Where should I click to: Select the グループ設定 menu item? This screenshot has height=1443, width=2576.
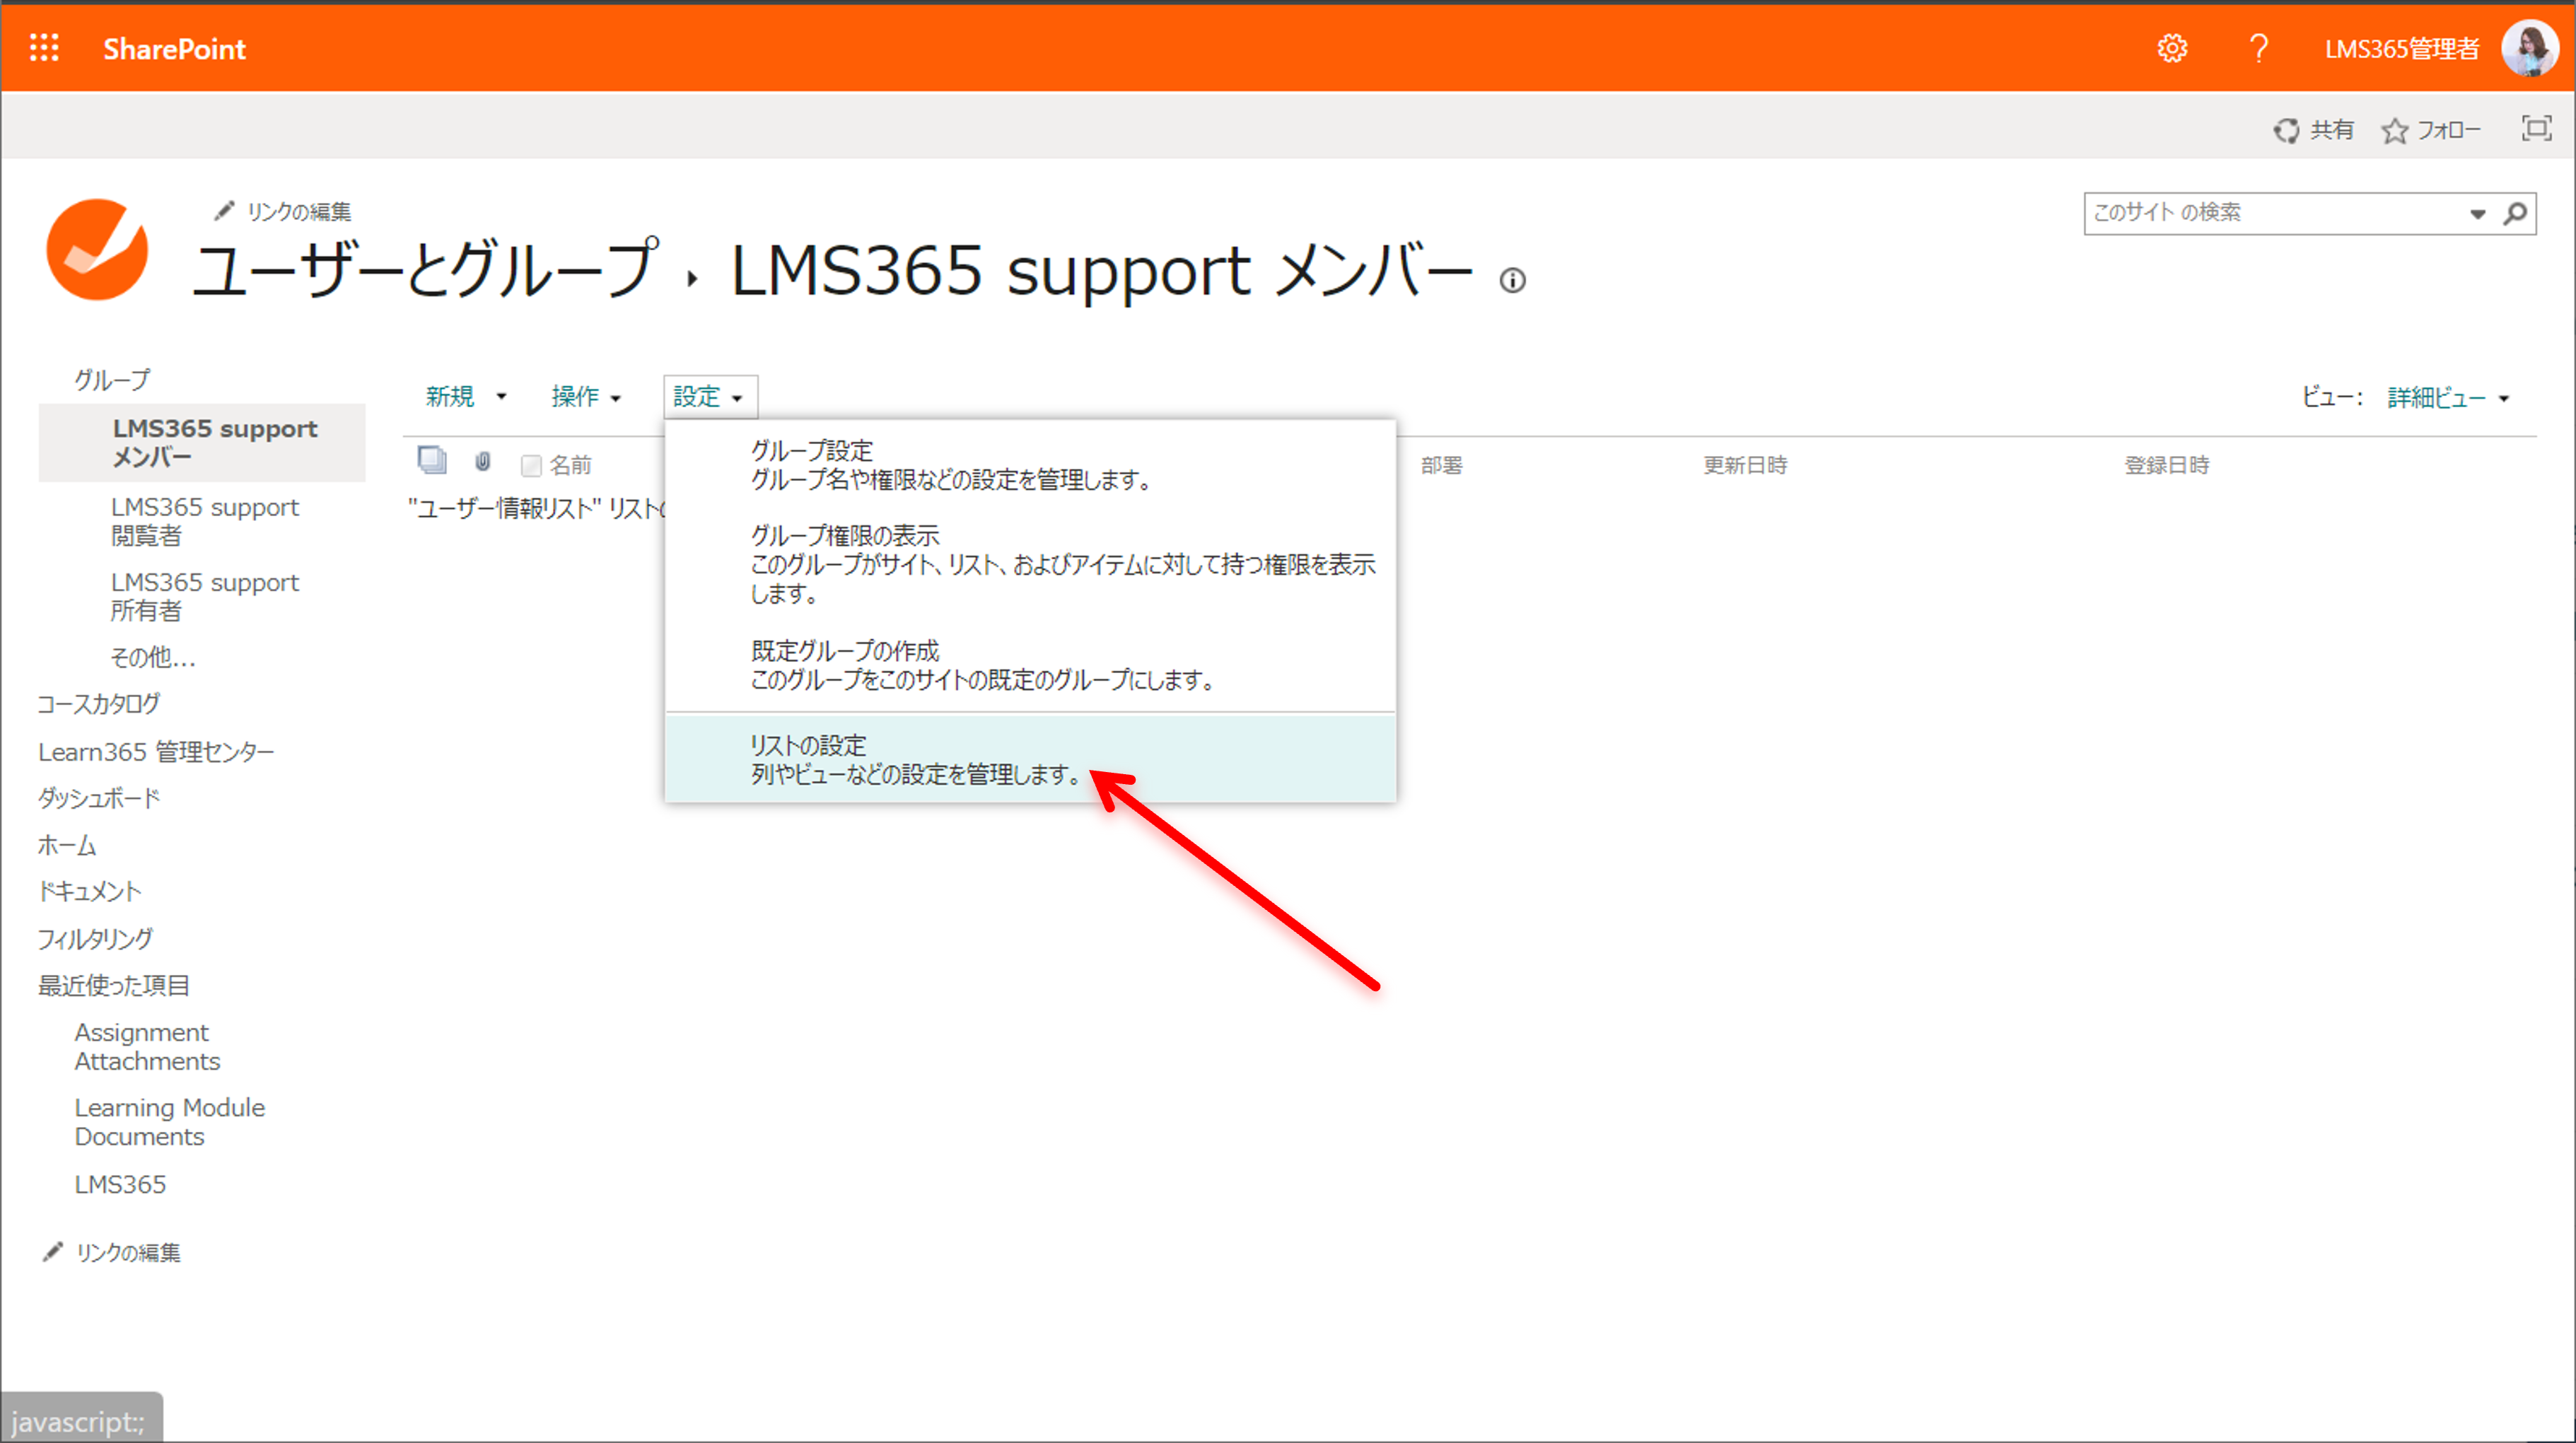(1030, 465)
